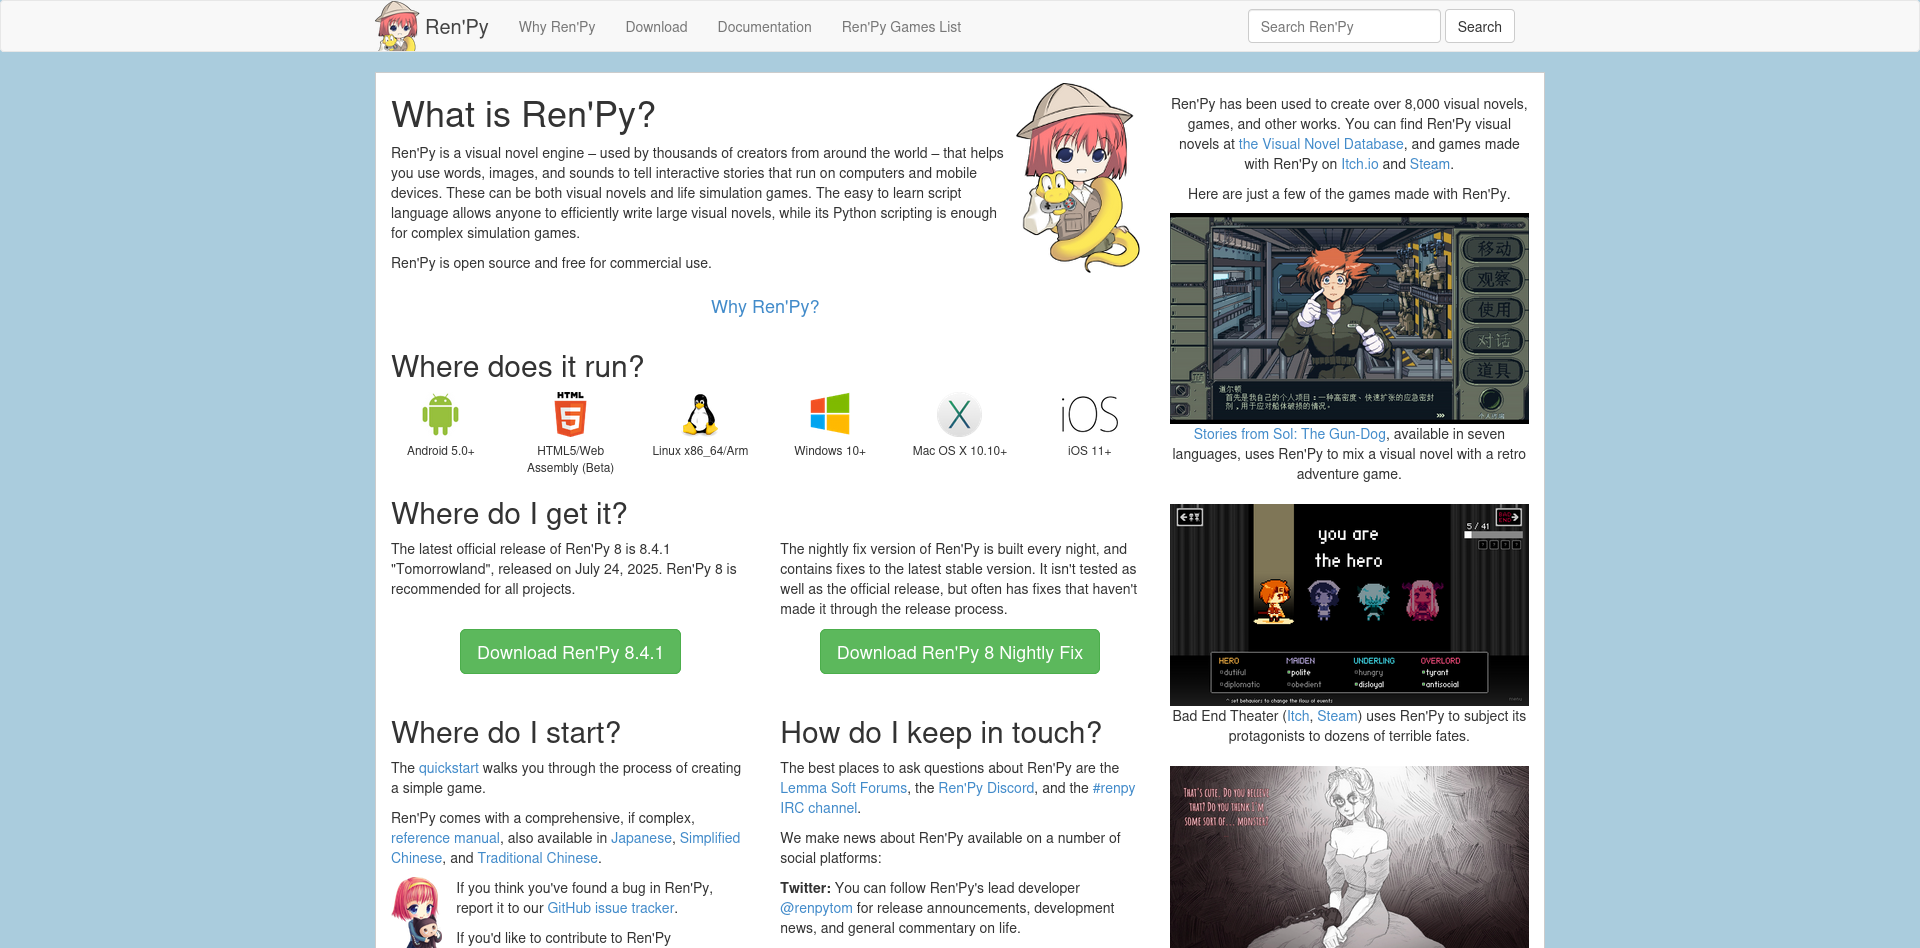Open the Bad End Theater screenshot

[1349, 605]
